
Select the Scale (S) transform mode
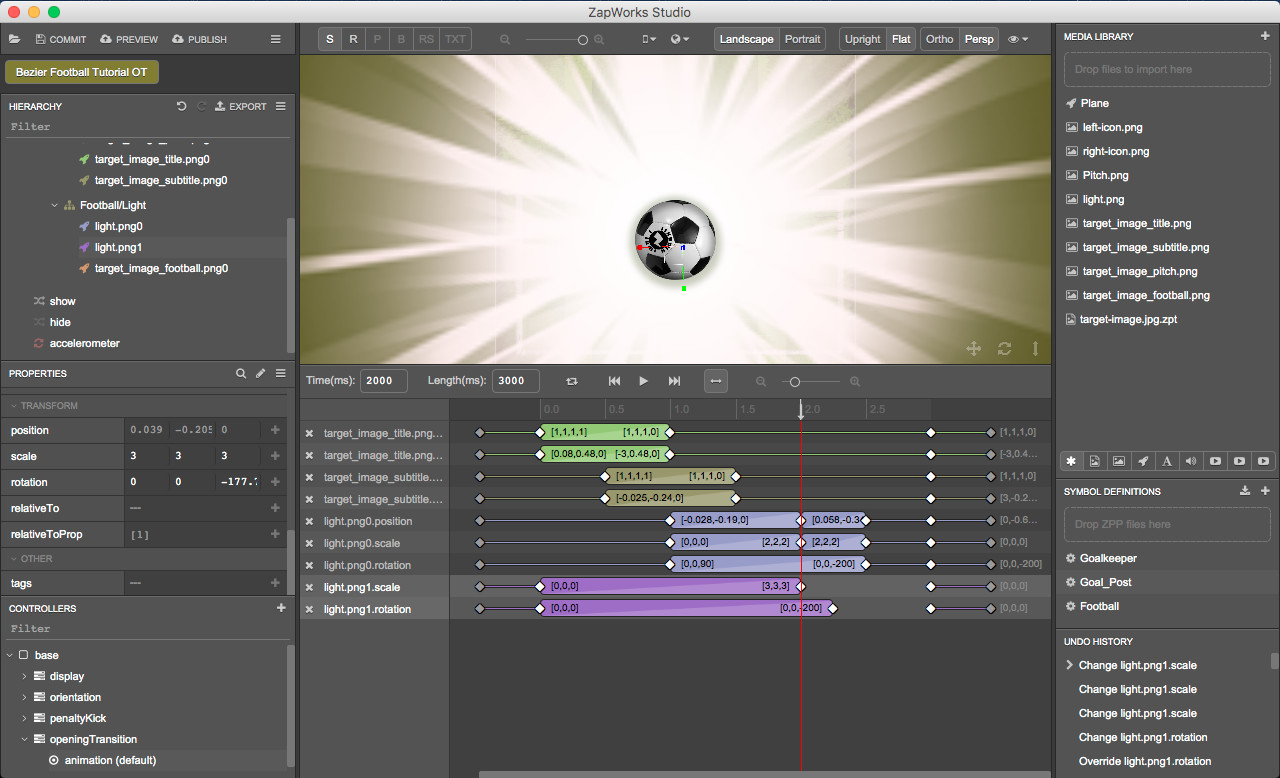[x=329, y=38]
